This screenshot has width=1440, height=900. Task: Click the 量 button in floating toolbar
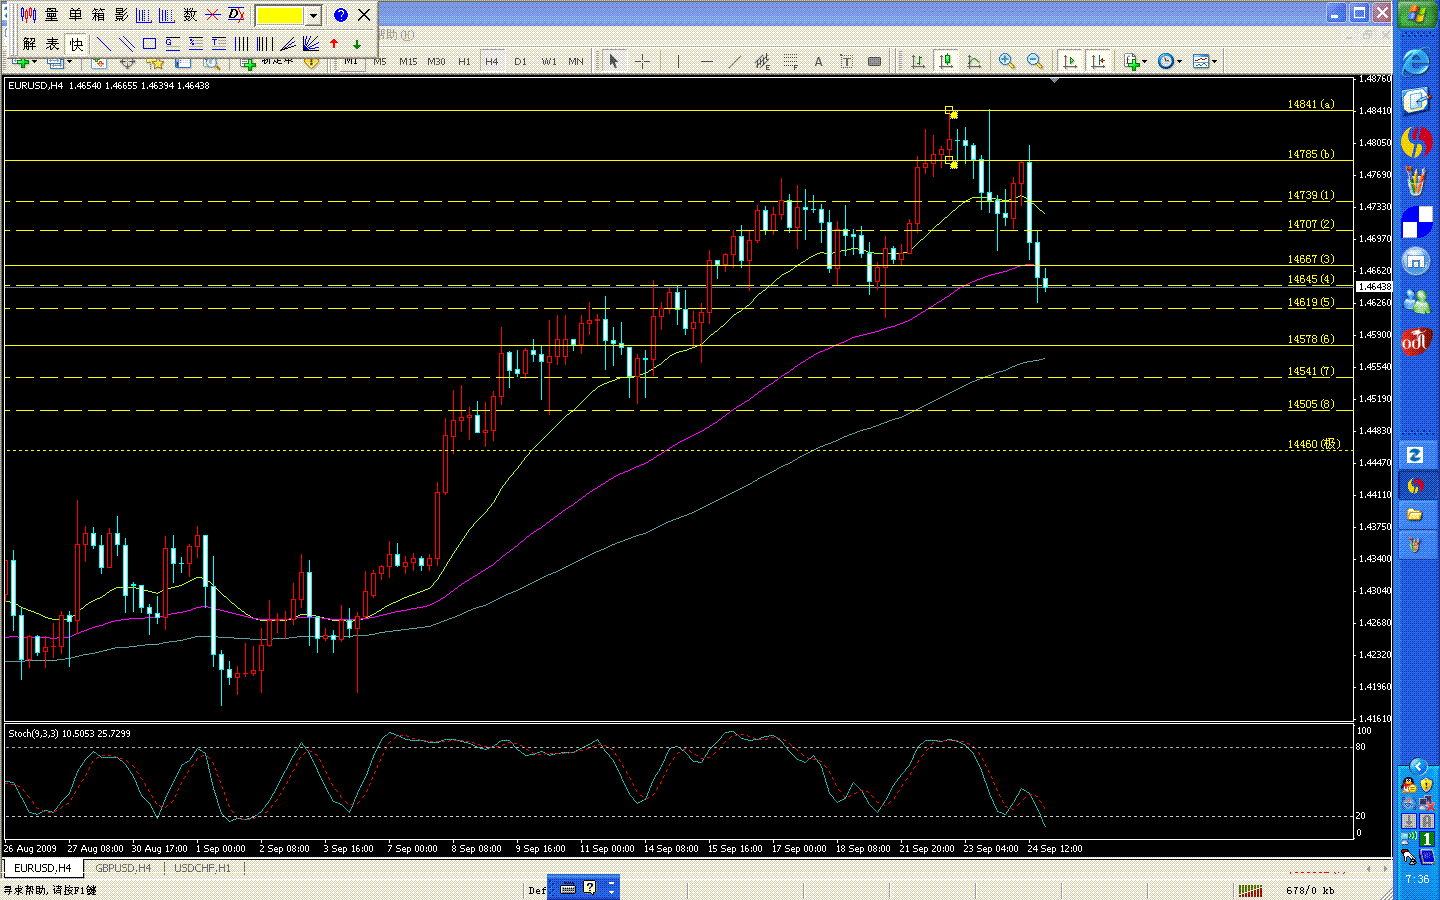click(52, 15)
